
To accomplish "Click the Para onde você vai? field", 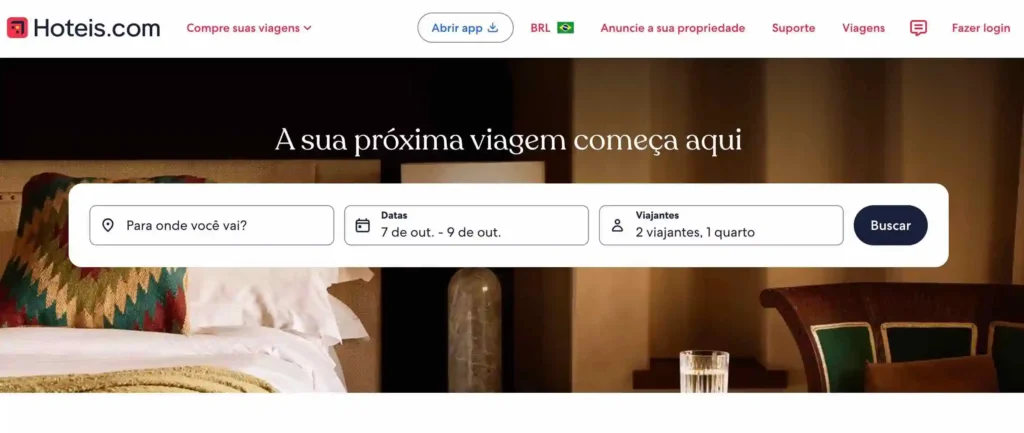I will [212, 225].
